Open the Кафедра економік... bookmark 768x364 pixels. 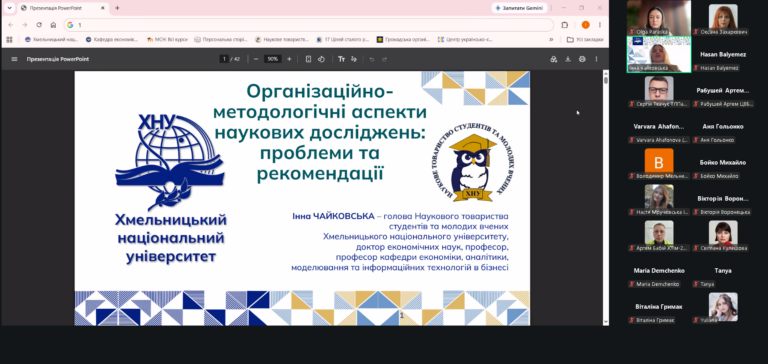(x=112, y=40)
